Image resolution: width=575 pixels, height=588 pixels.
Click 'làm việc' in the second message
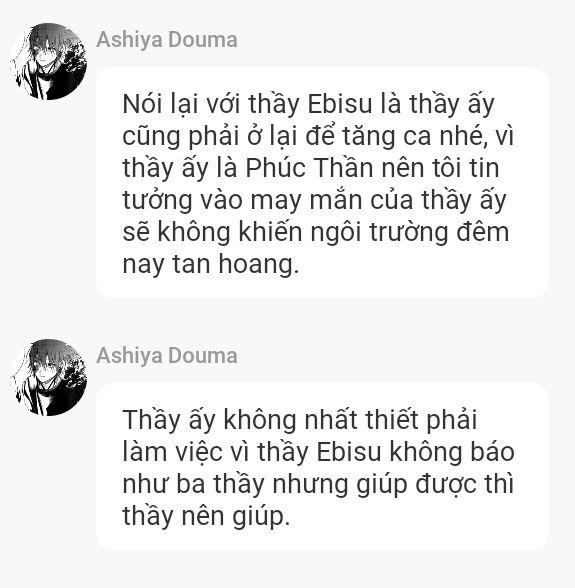click(x=173, y=452)
